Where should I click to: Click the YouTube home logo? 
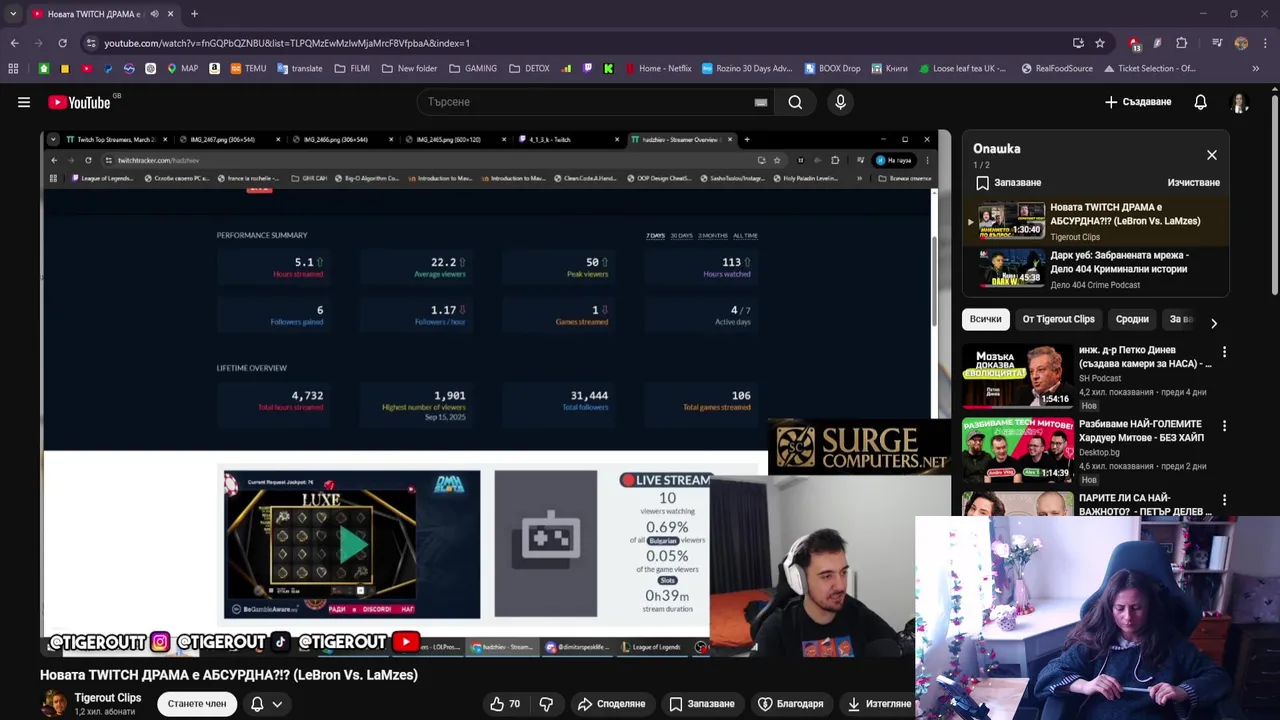[79, 102]
